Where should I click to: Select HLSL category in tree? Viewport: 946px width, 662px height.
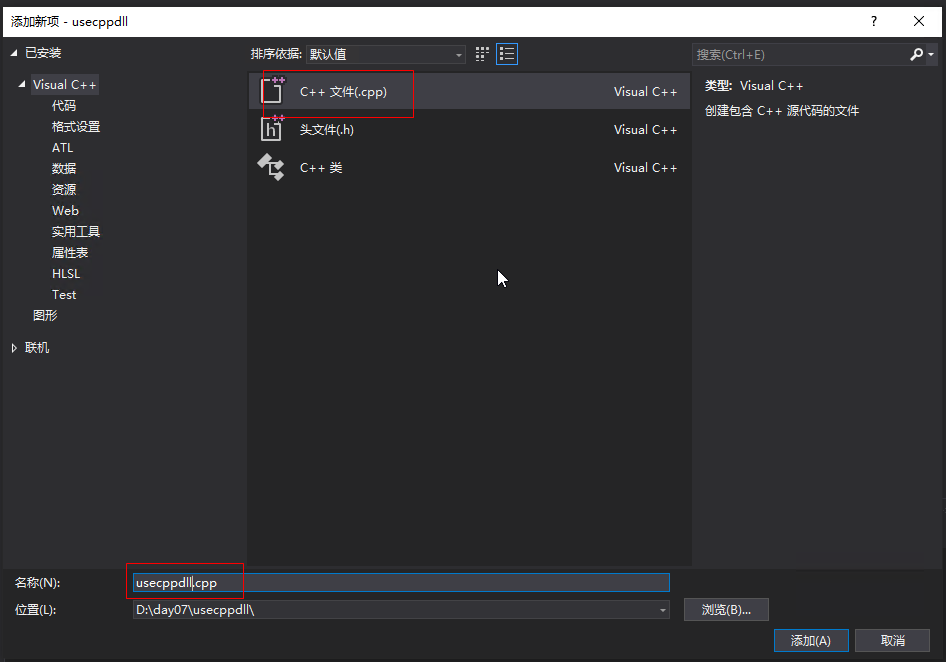tap(66, 274)
